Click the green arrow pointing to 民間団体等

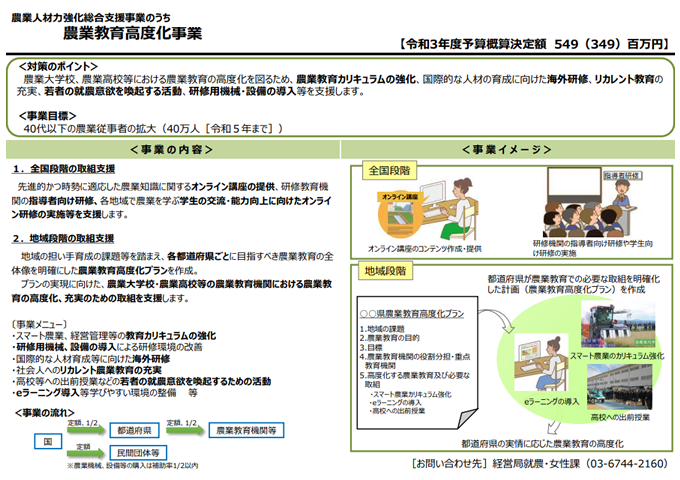(x=86, y=453)
